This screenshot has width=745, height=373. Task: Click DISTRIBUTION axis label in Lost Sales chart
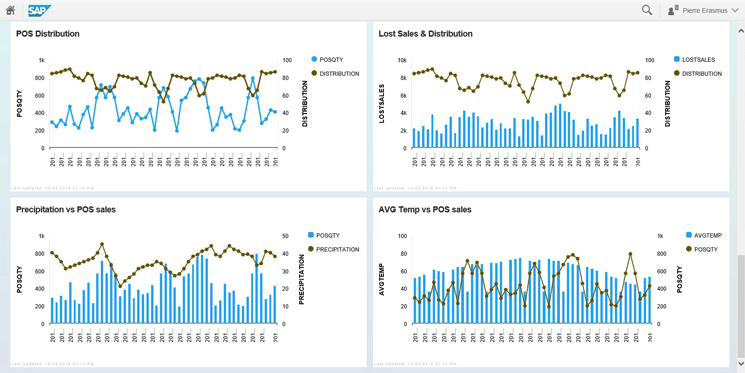668,104
